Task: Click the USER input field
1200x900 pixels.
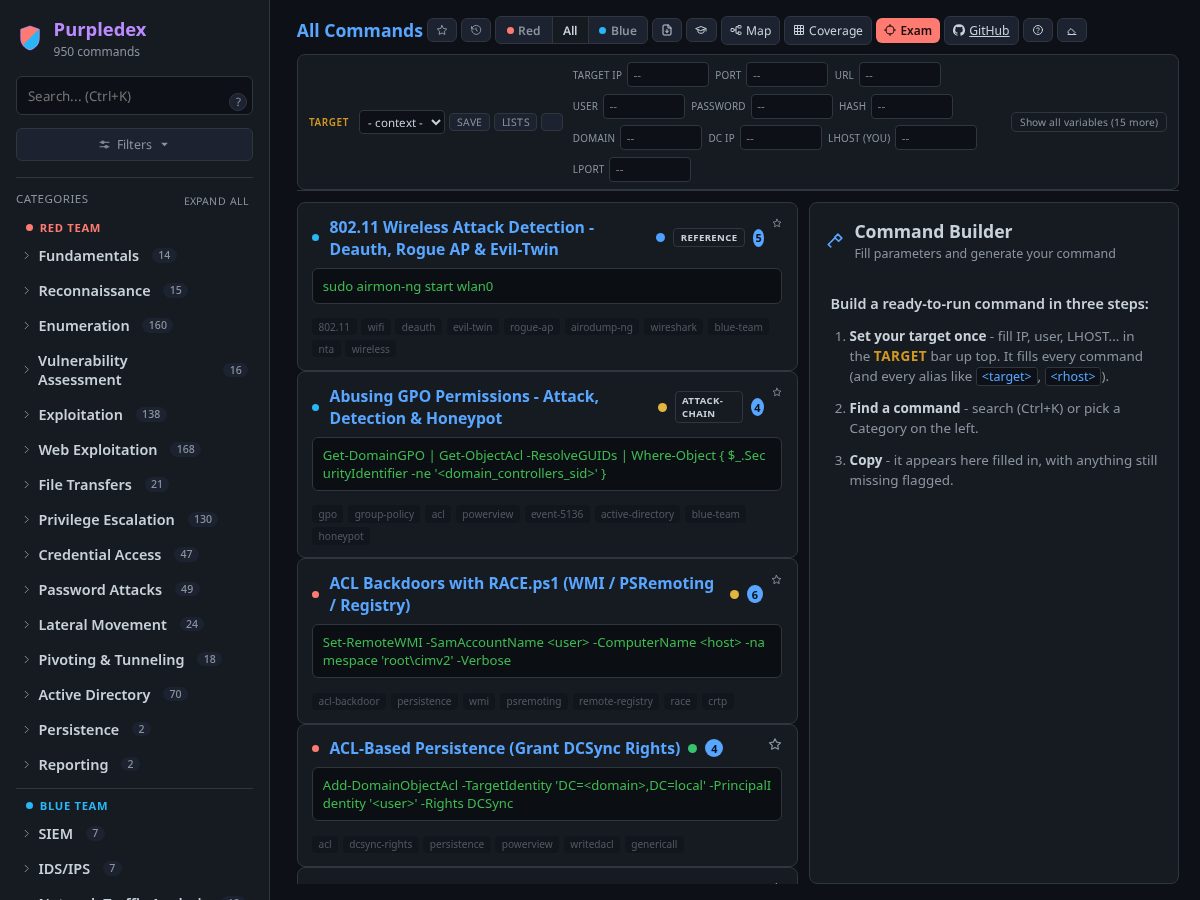Action: click(x=644, y=106)
